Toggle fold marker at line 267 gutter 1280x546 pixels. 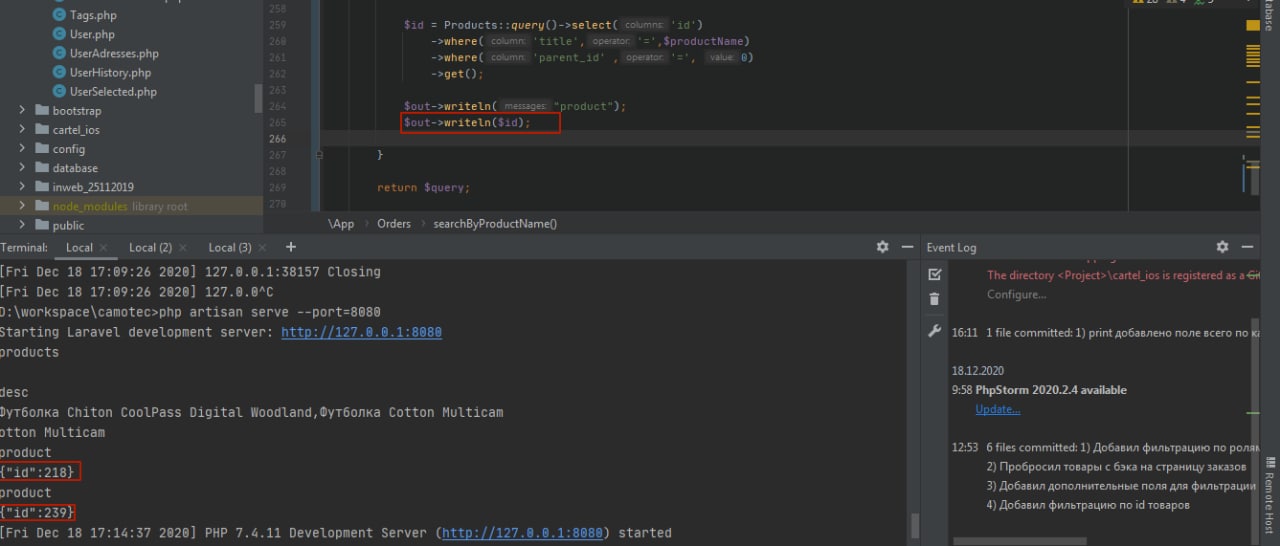[319, 155]
